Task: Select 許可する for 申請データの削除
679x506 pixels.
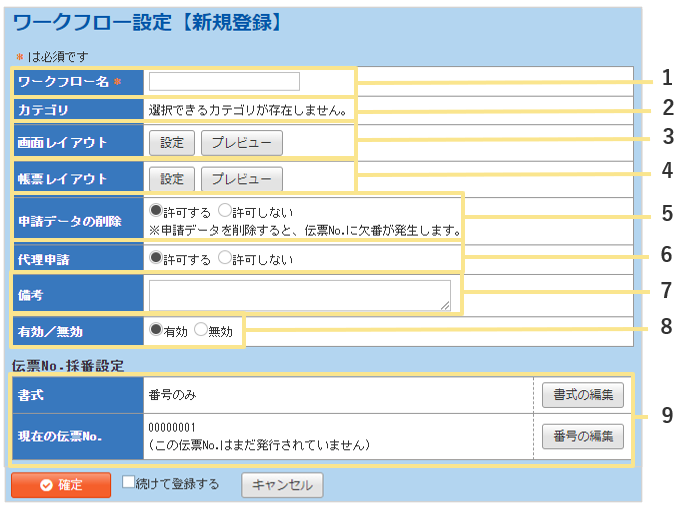Action: [155, 212]
